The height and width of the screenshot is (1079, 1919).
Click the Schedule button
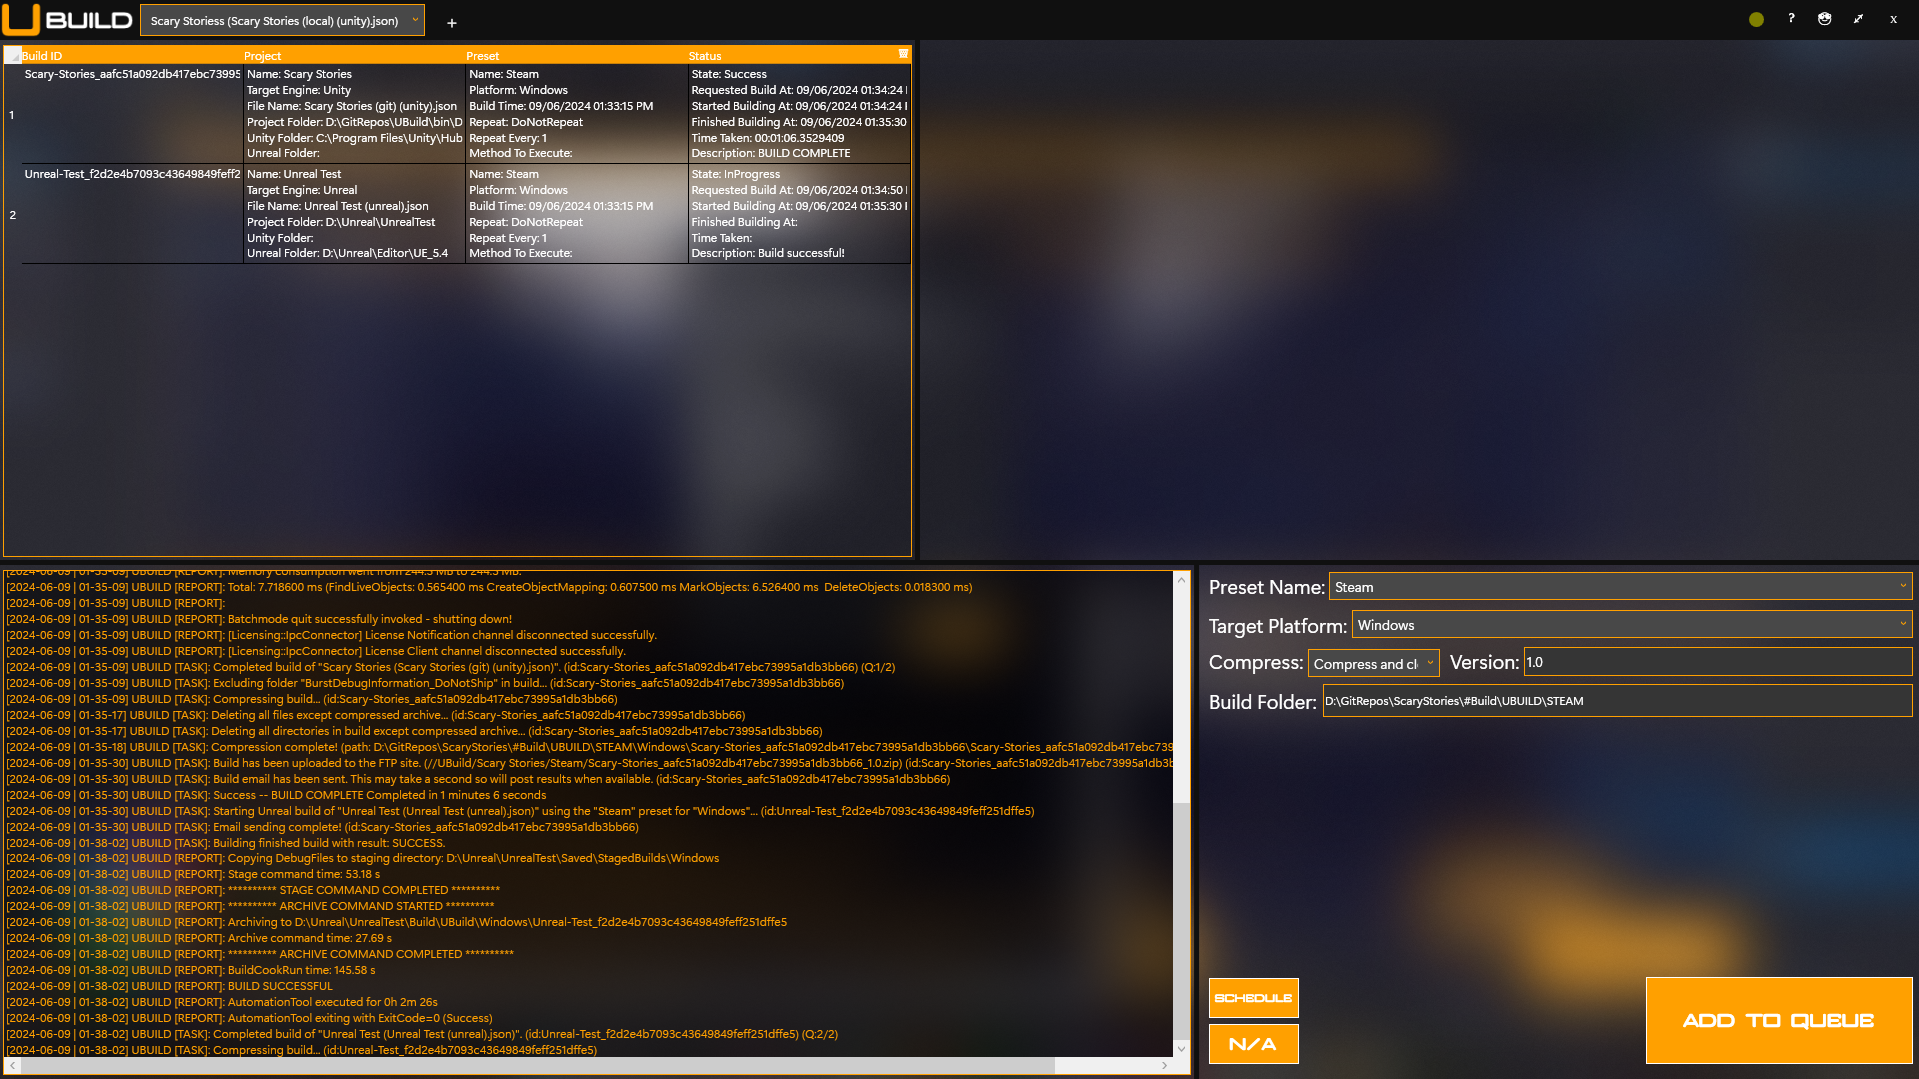(1253, 998)
